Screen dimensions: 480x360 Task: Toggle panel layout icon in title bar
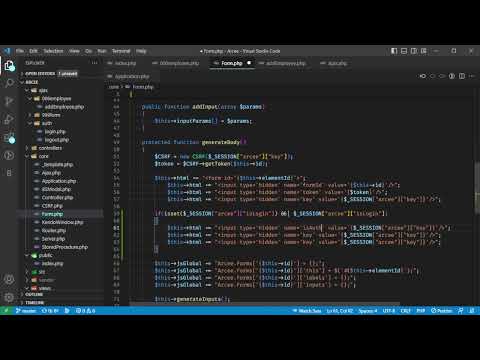tap(404, 51)
